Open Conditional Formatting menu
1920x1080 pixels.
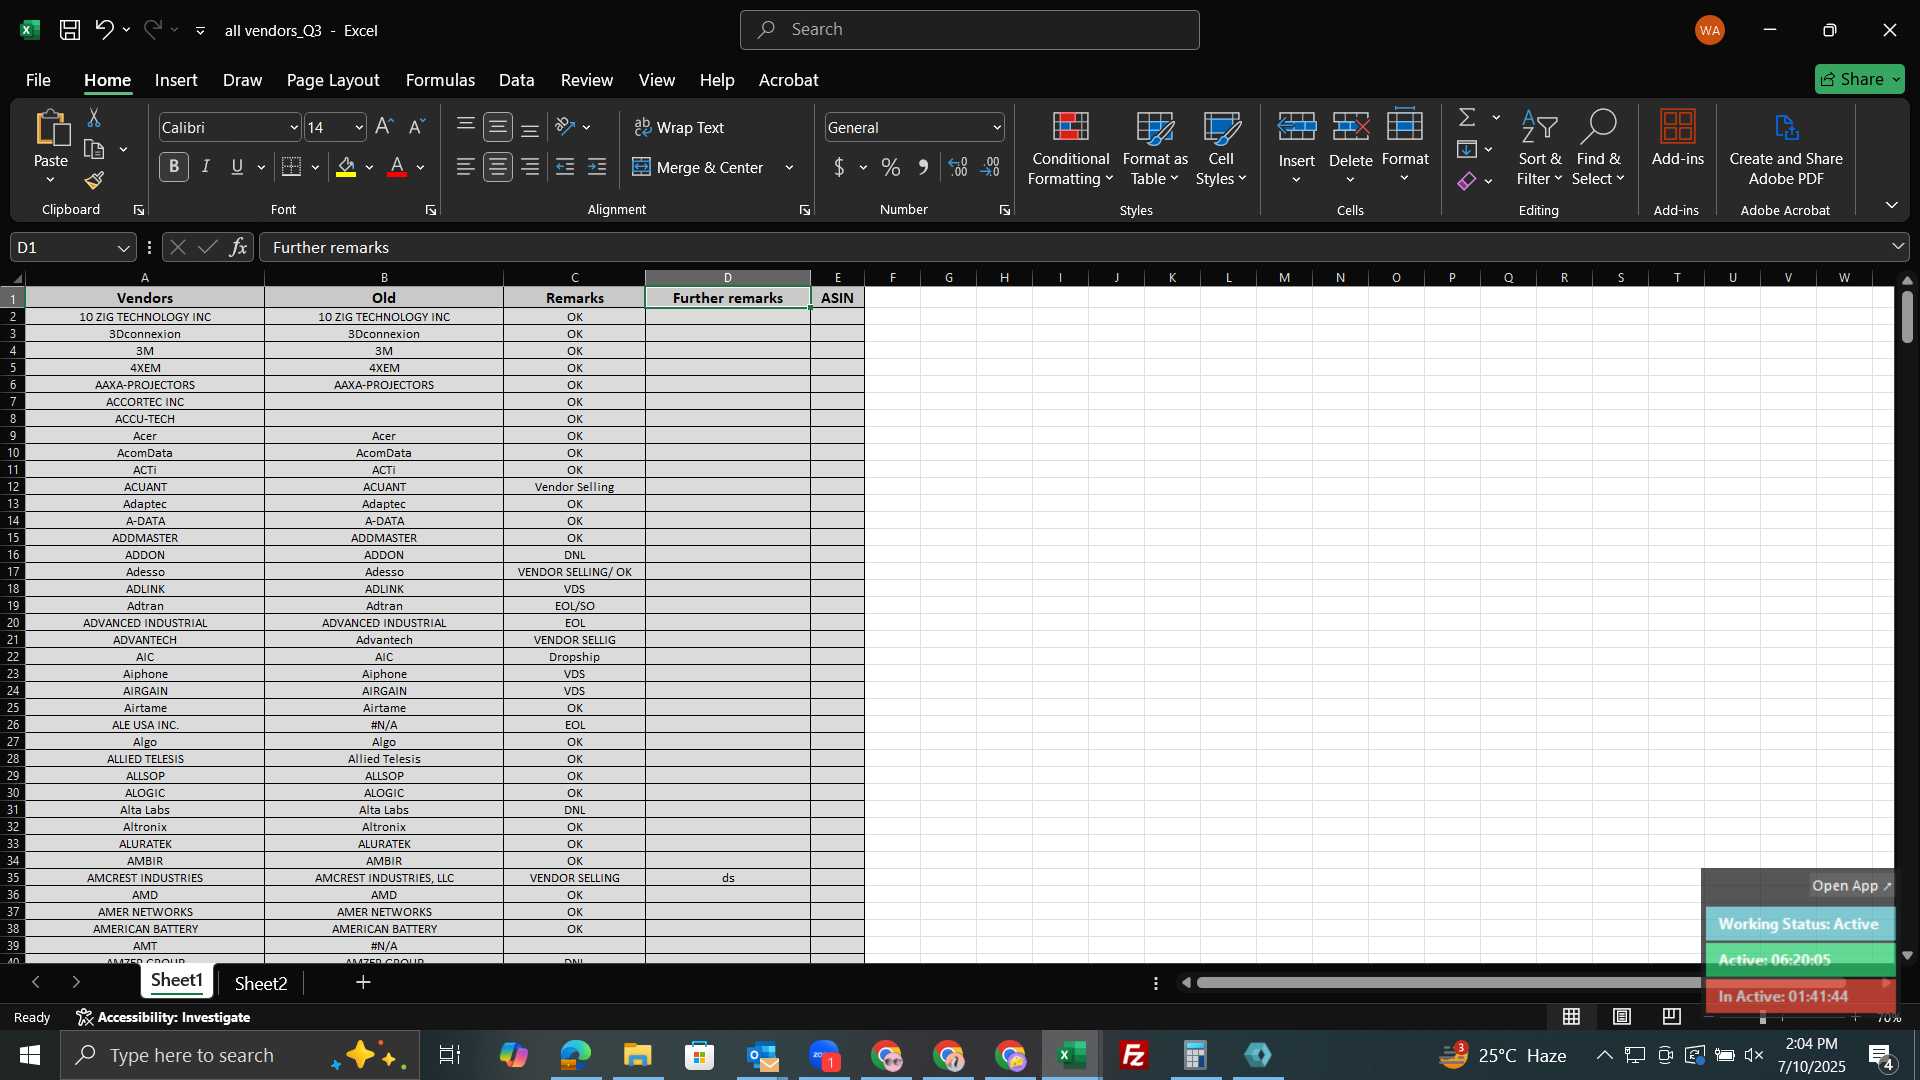pyautogui.click(x=1071, y=148)
